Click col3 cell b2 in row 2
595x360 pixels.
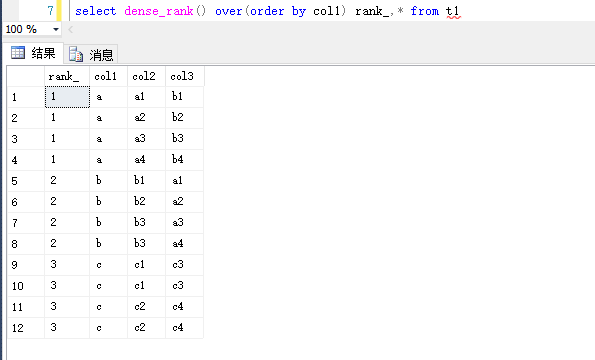(x=185, y=118)
